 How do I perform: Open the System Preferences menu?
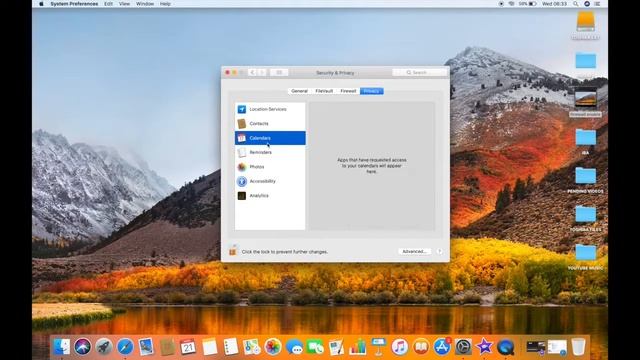point(74,4)
